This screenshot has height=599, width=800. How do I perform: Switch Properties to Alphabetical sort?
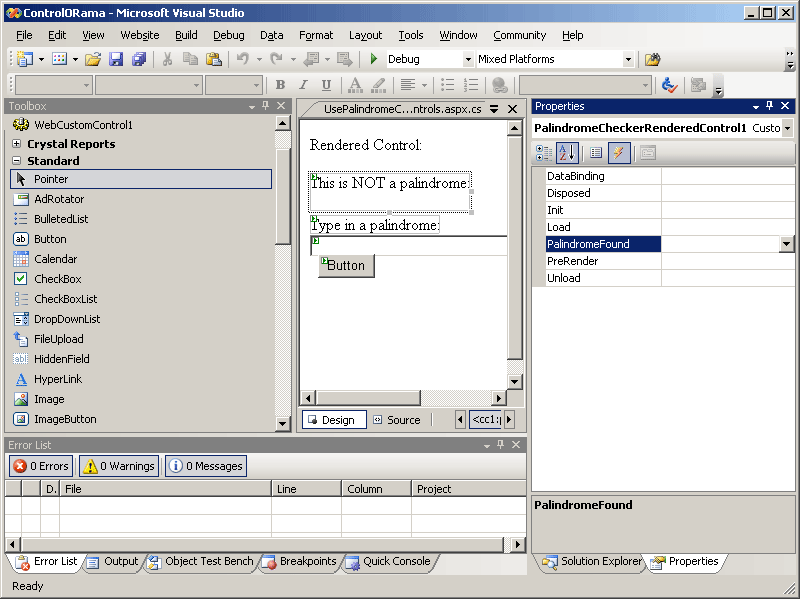(567, 153)
